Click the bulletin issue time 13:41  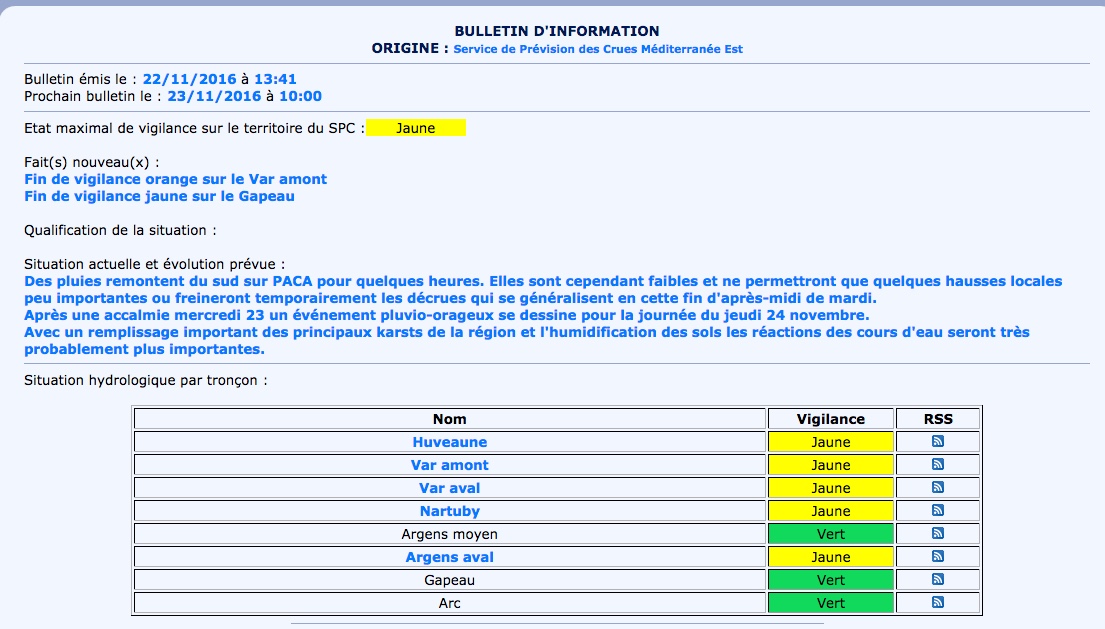pyautogui.click(x=275, y=80)
